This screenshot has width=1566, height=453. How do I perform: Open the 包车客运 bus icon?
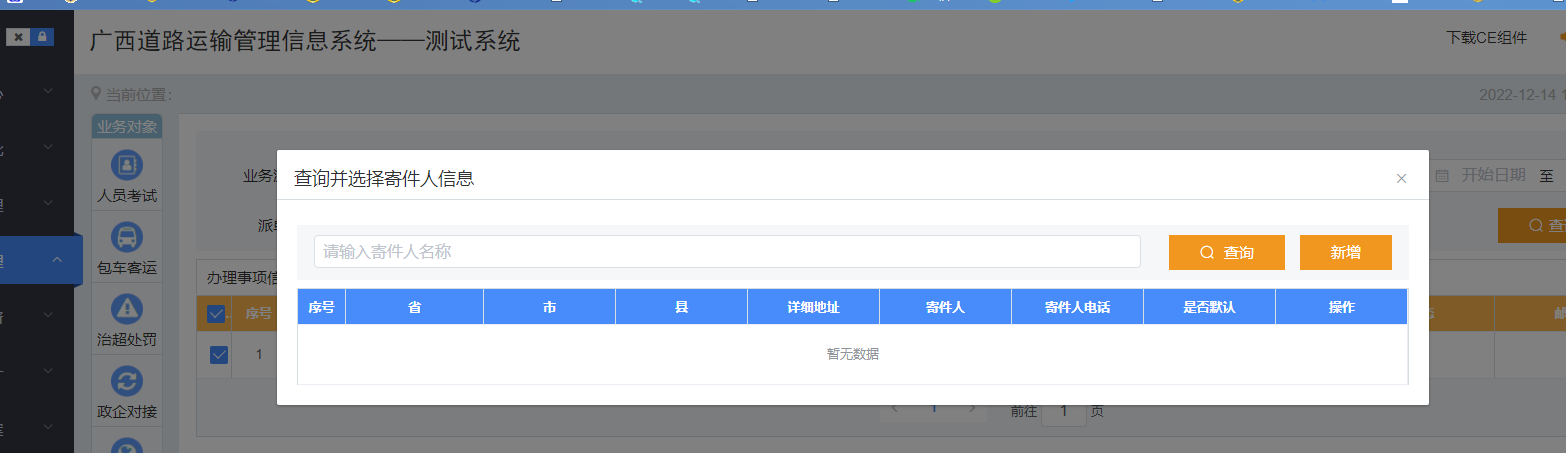click(x=127, y=237)
